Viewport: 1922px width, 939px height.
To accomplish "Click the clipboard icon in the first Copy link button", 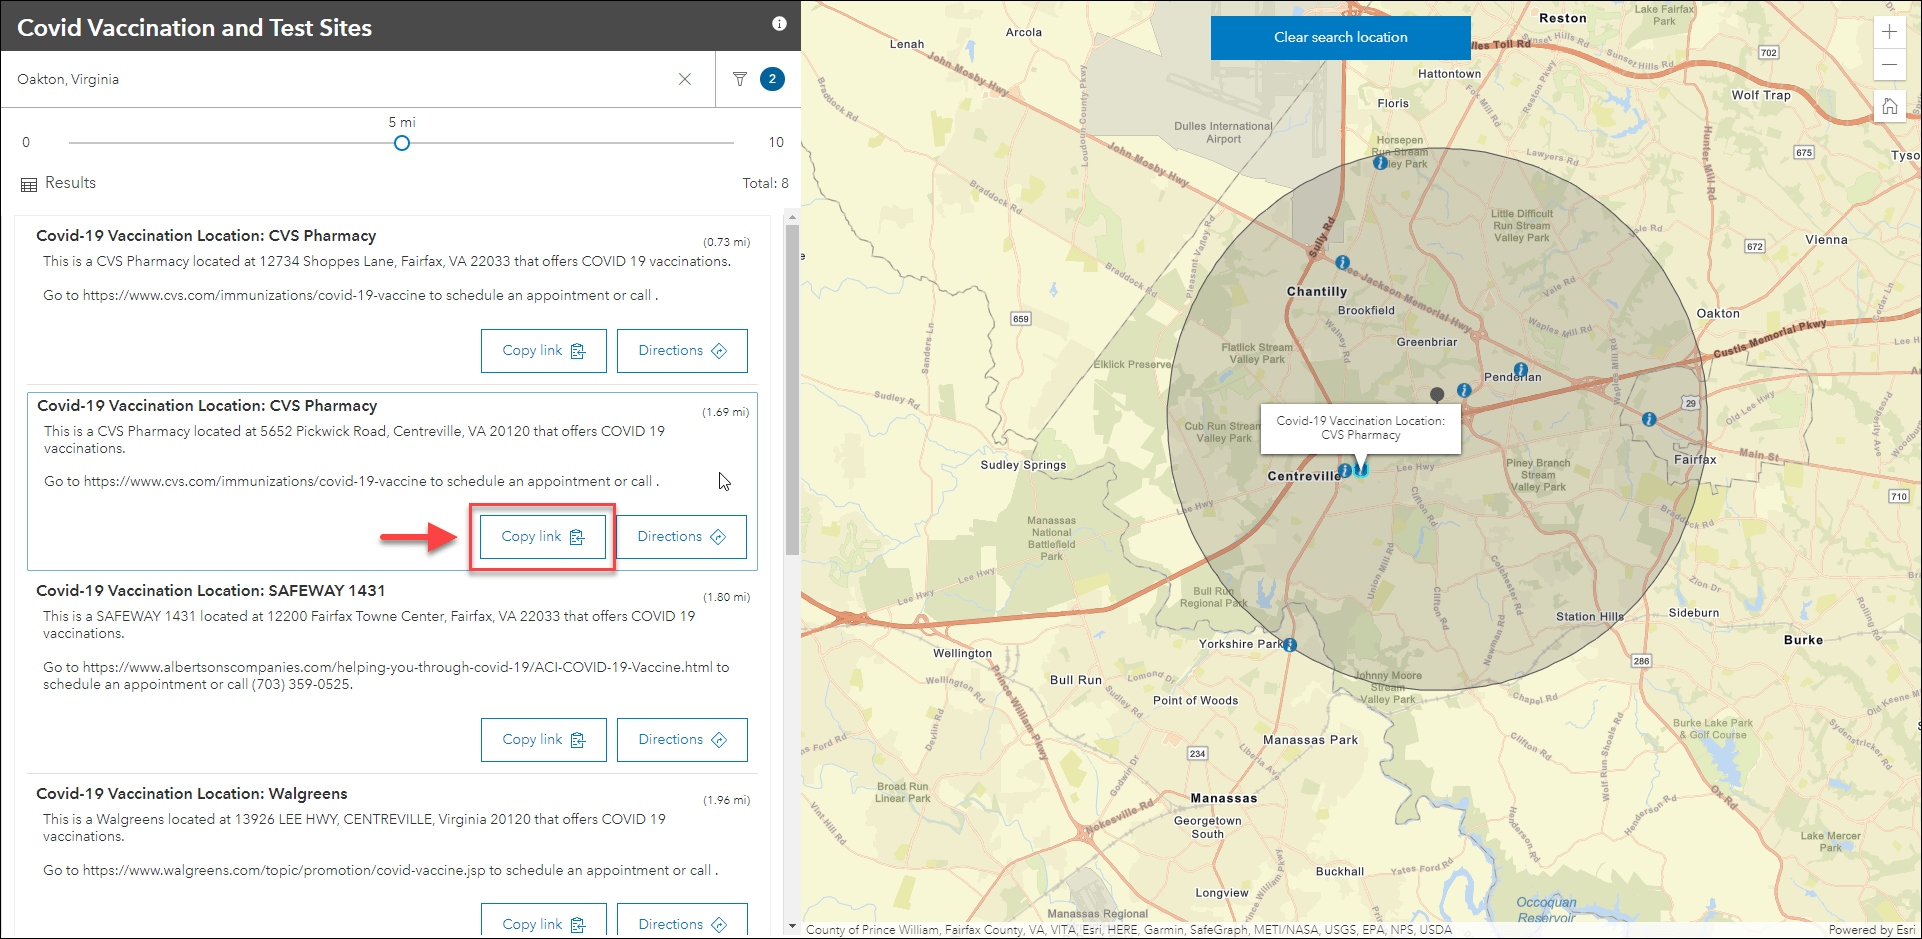I will point(578,351).
